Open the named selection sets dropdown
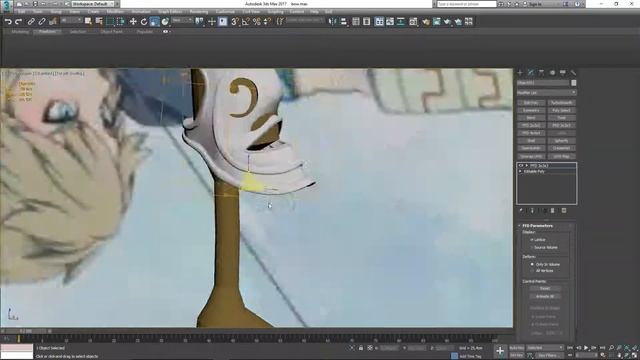 point(304,20)
